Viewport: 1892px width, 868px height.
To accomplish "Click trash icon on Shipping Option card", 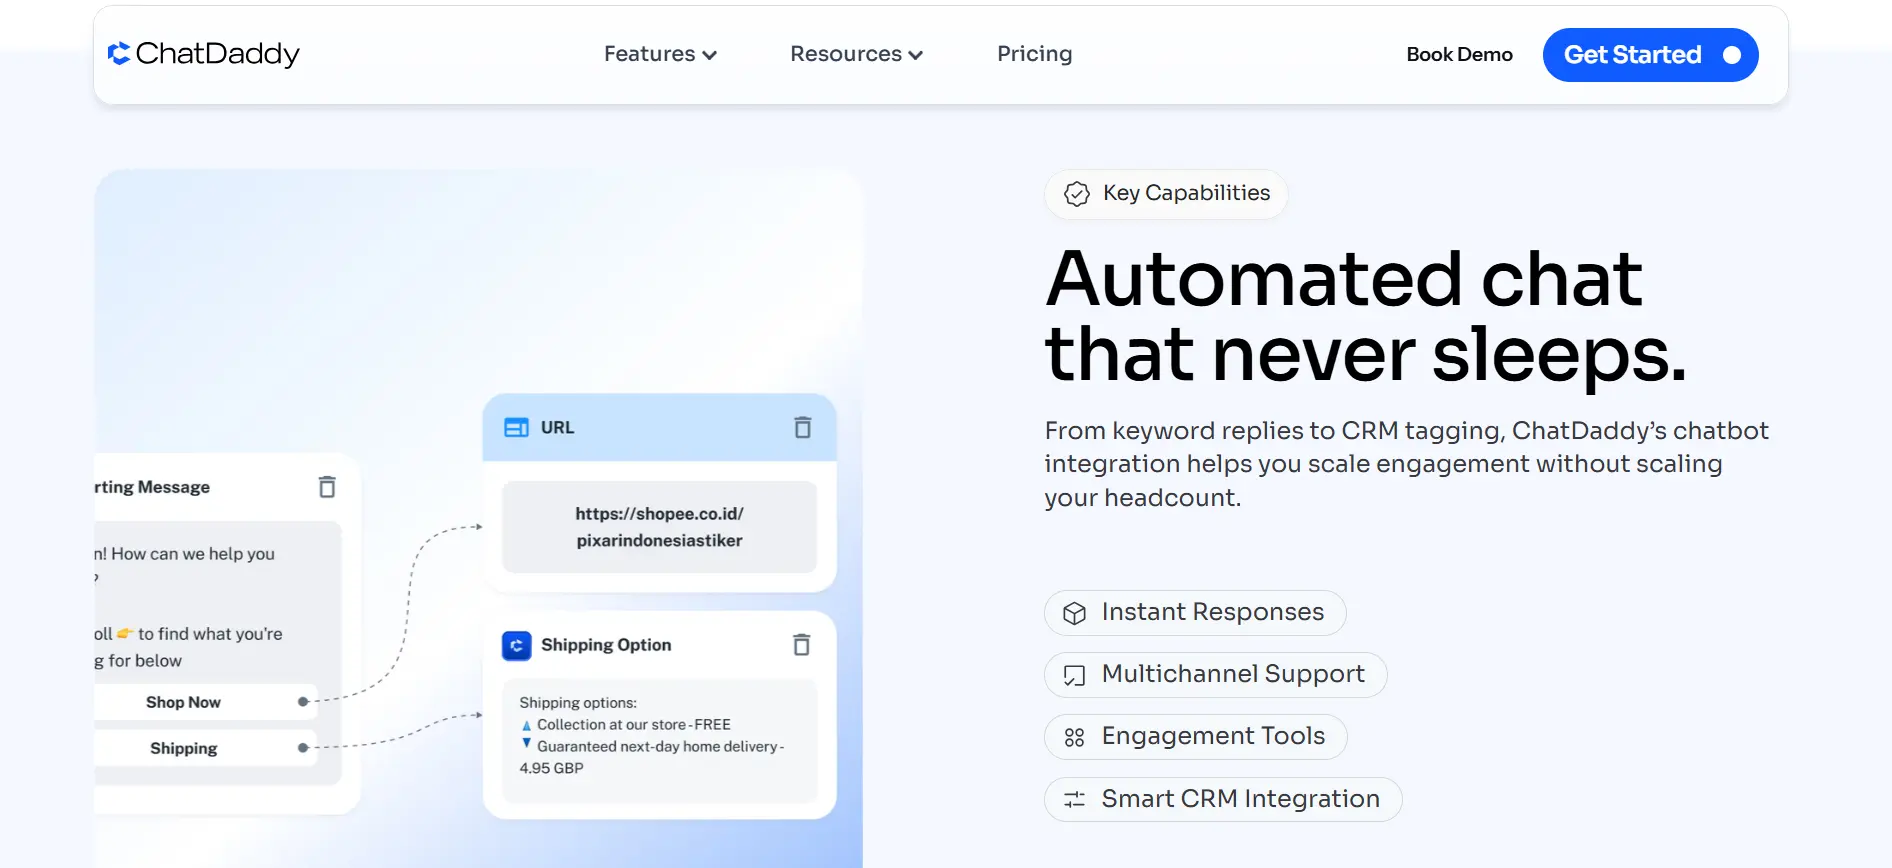I will pos(801,645).
